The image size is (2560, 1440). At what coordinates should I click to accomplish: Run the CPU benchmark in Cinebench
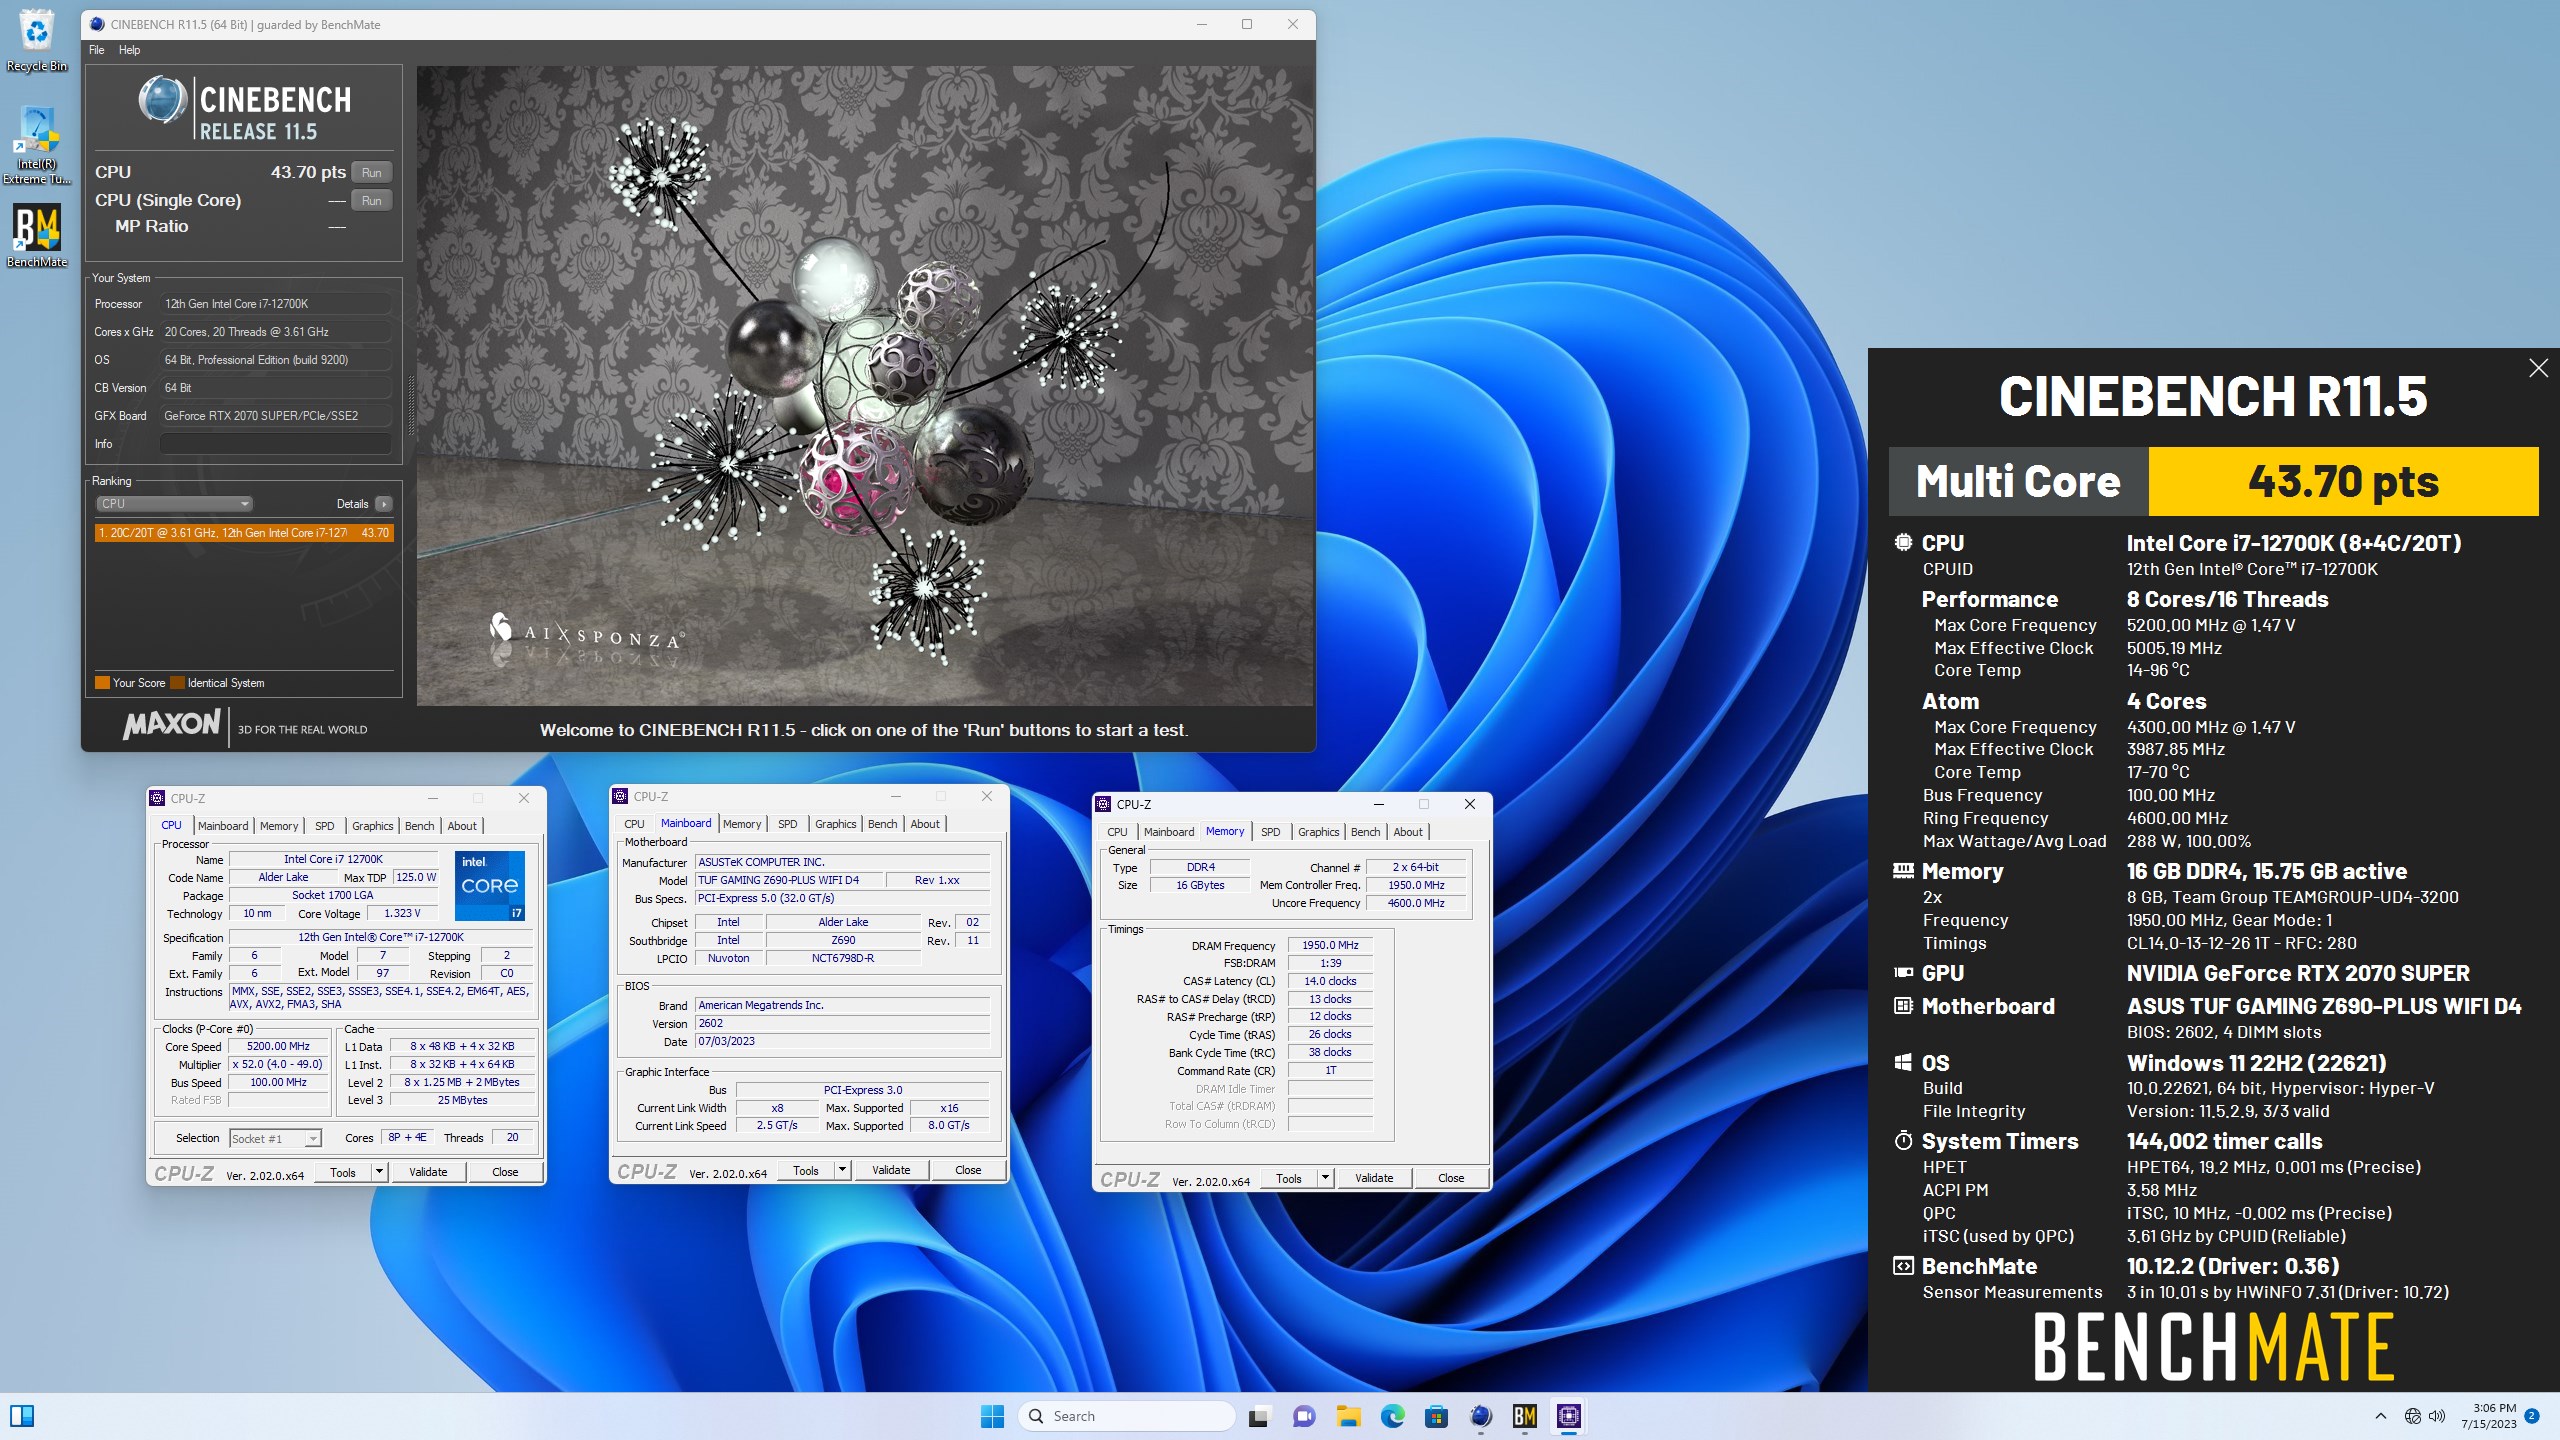click(371, 172)
